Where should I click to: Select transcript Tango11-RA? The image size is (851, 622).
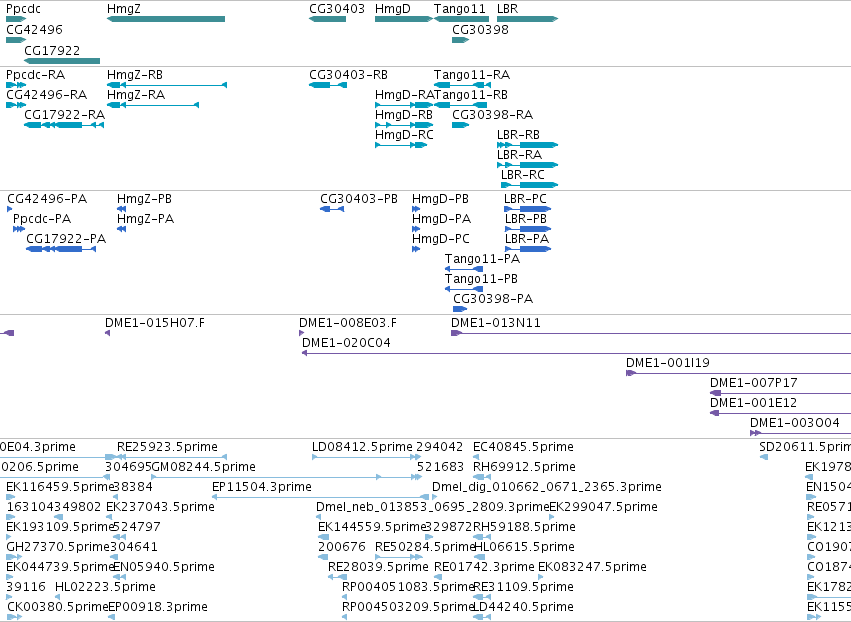click(472, 75)
